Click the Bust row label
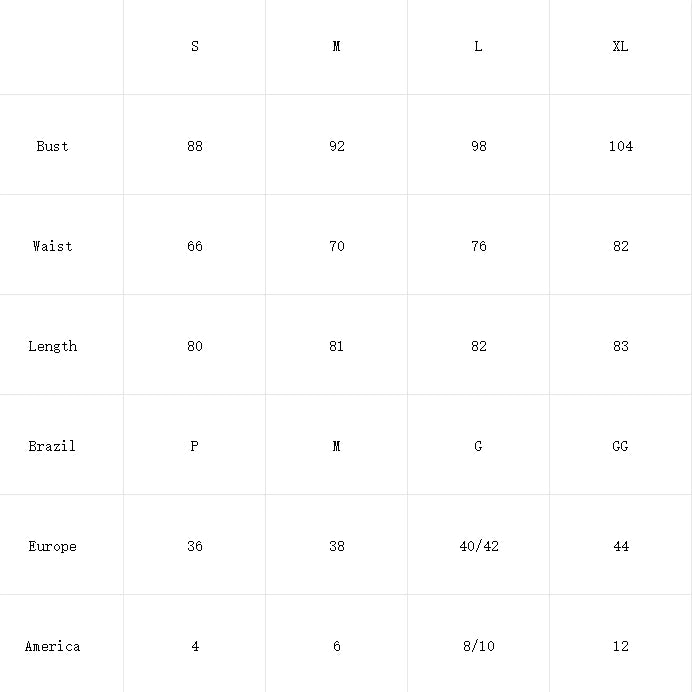 point(52,146)
